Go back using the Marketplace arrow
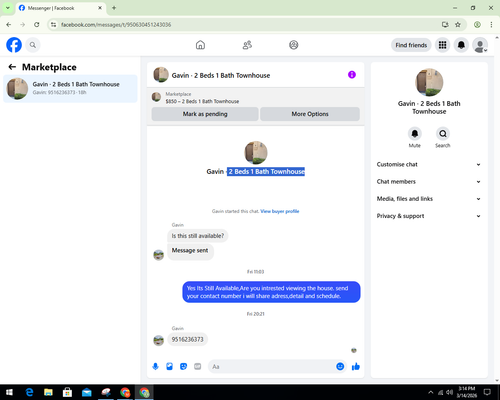500x400 pixels. (x=12, y=67)
